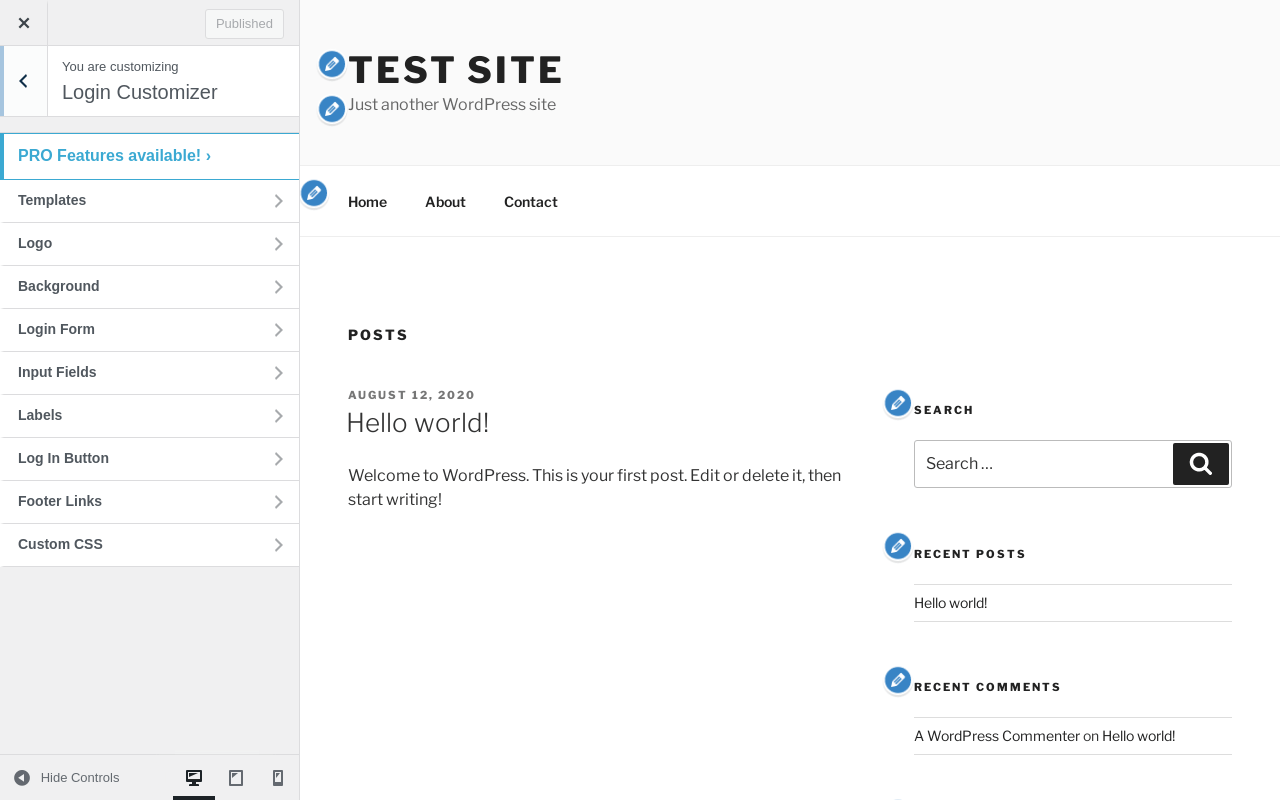Open the Custom CSS section
This screenshot has width=1280, height=800.
150,545
